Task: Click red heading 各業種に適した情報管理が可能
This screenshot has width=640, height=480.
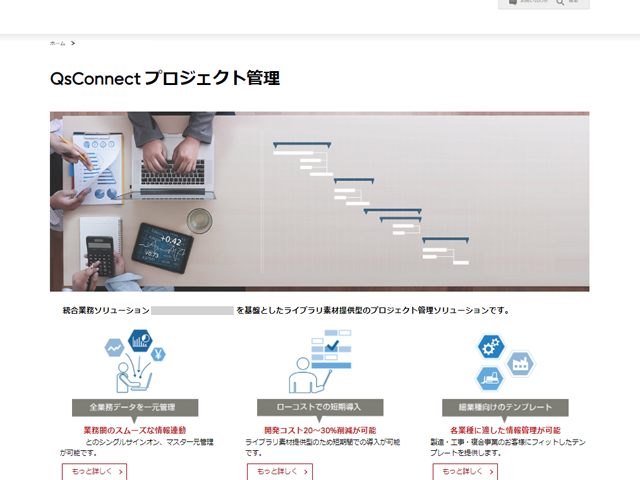Action: pyautogui.click(x=505, y=430)
